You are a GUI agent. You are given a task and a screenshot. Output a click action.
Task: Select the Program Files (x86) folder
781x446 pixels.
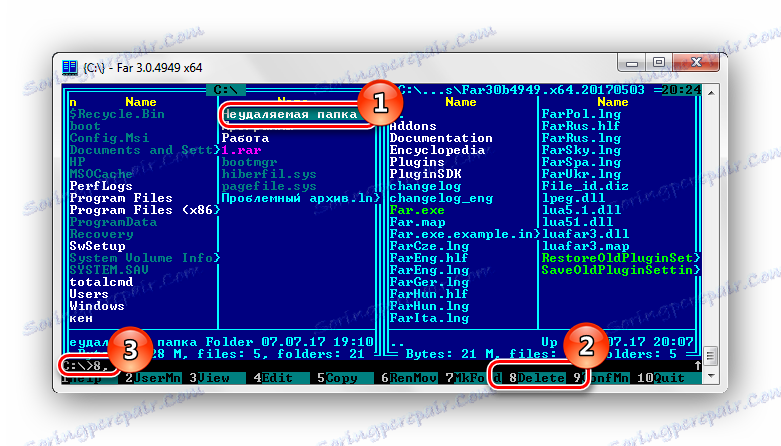click(144, 210)
